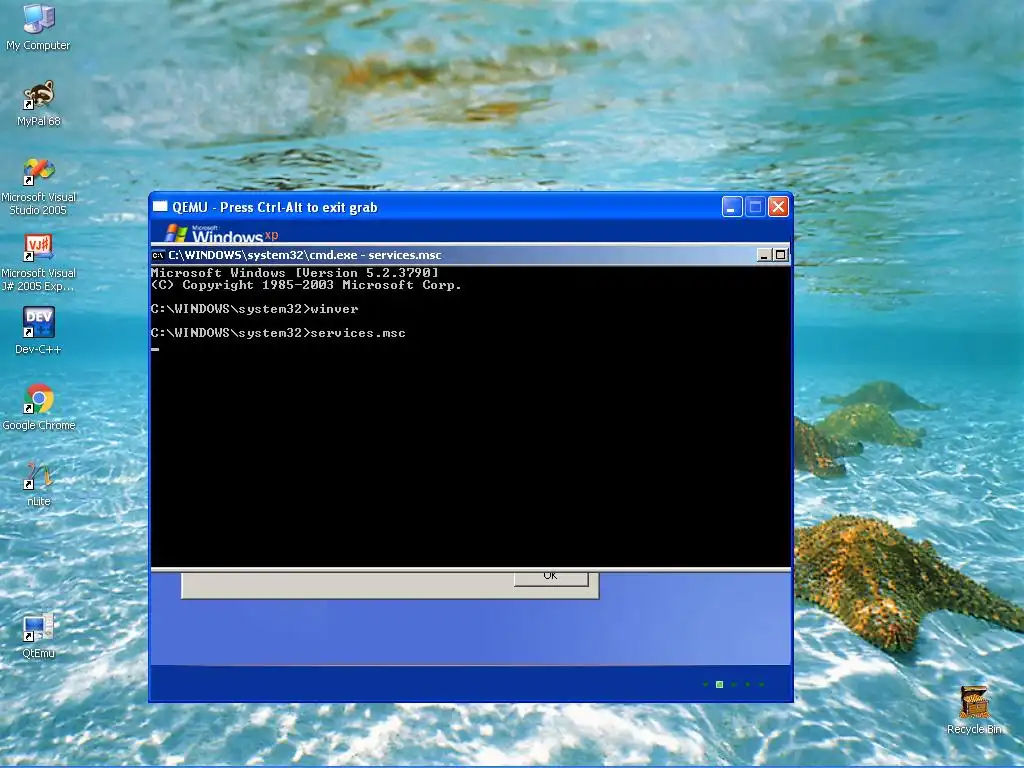Minimize the QEMU window
This screenshot has height=768, width=1024.
pos(731,207)
